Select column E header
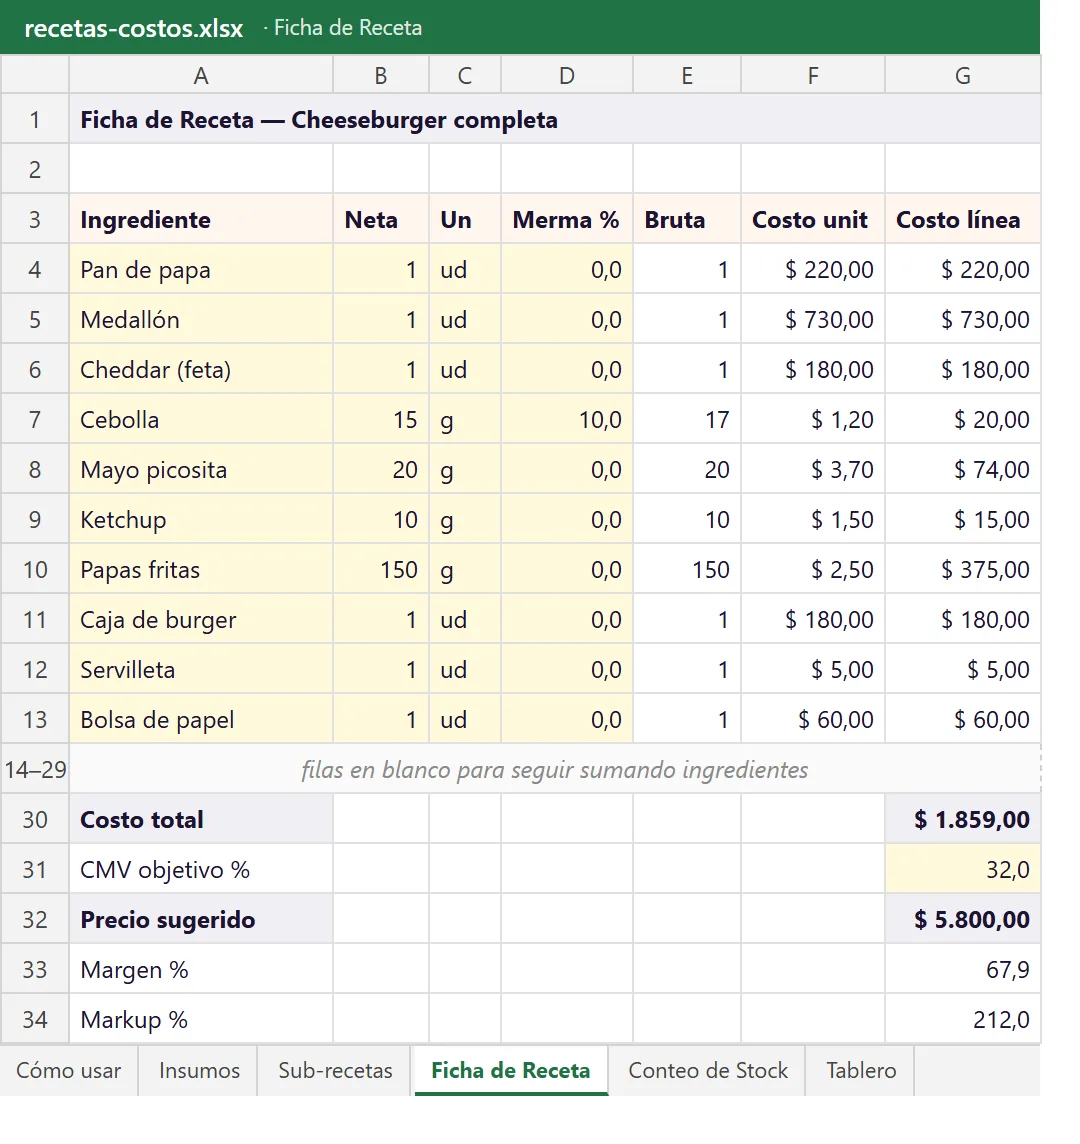This screenshot has height=1144, width=1080. 687,75
